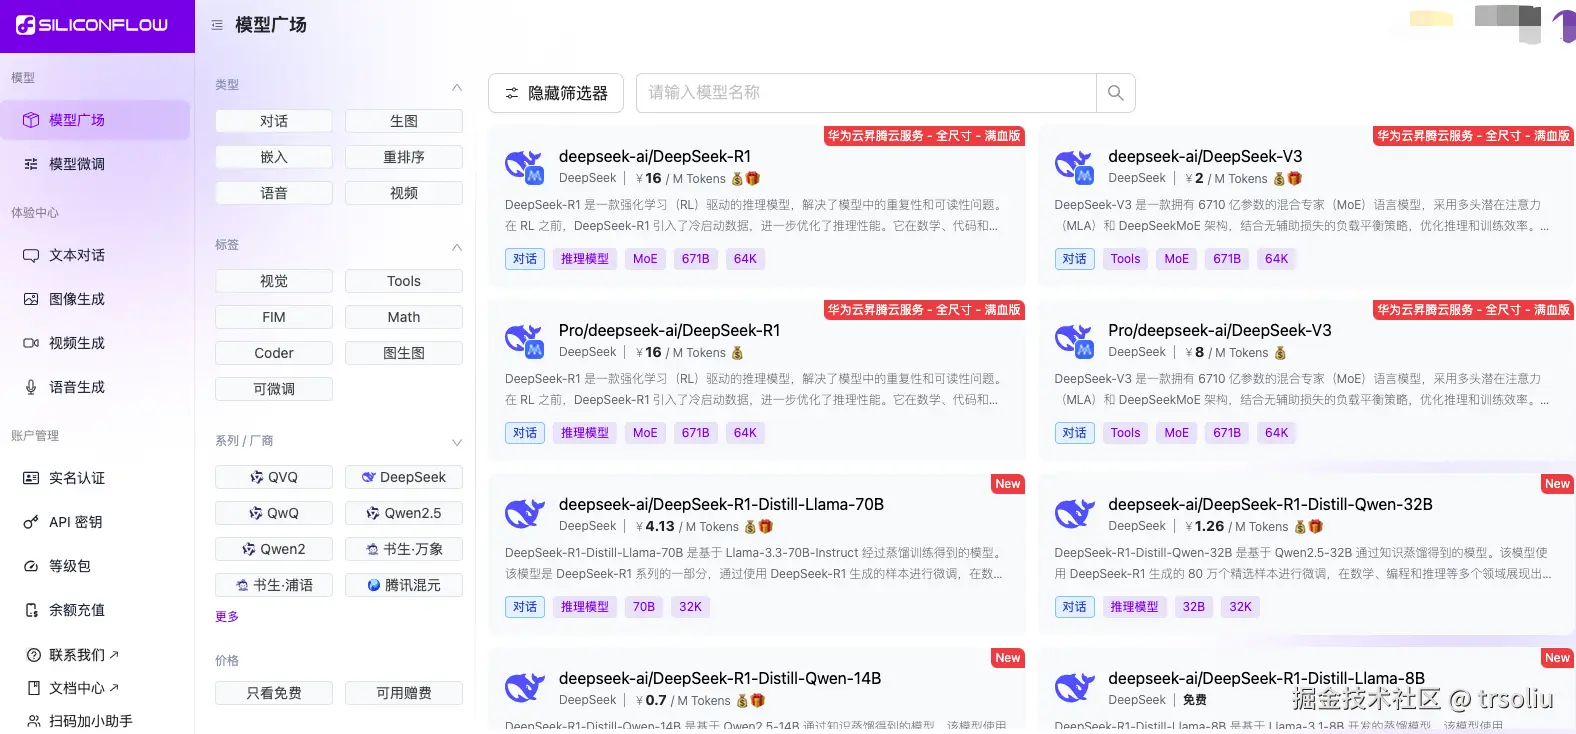1576x734 pixels.
Task: Collapse the 标签 filter section
Action: 457,246
